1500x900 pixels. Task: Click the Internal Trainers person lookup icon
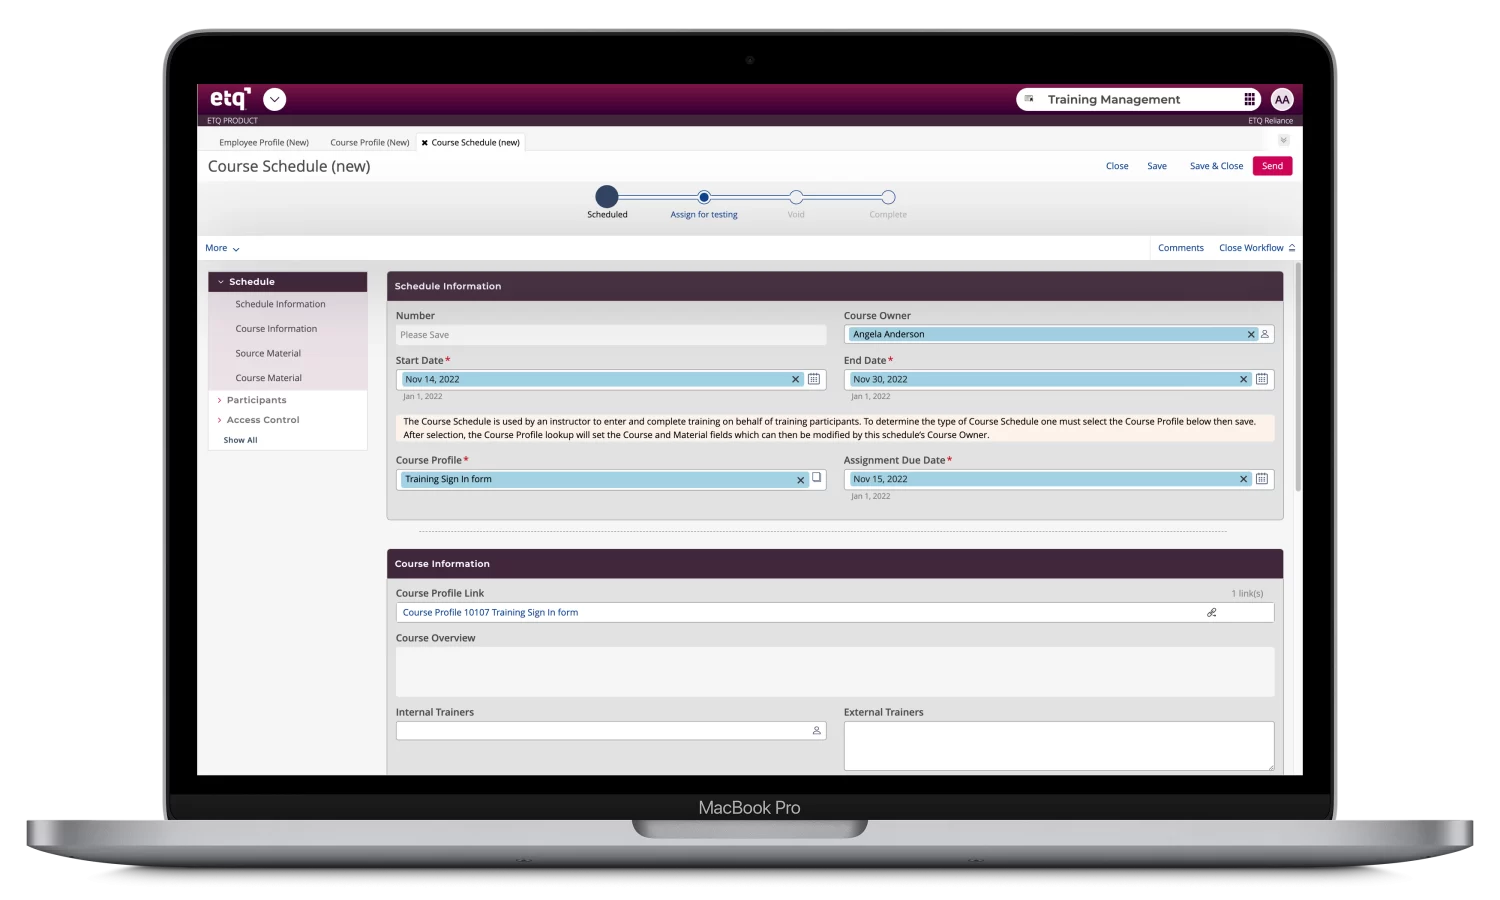click(x=816, y=731)
